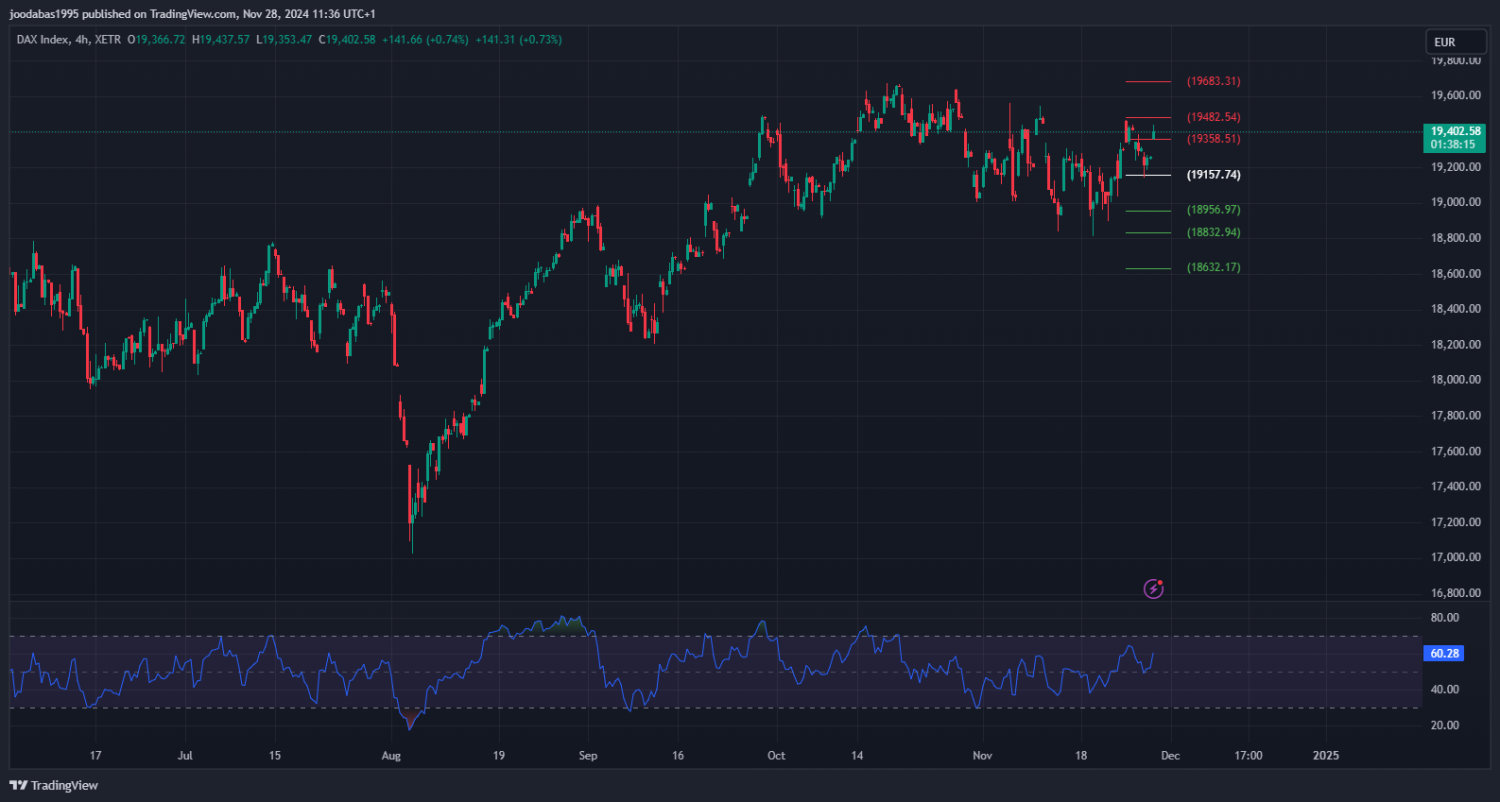Click the Sep label on time axis
Screen dimensions: 1500x802
(x=588, y=755)
